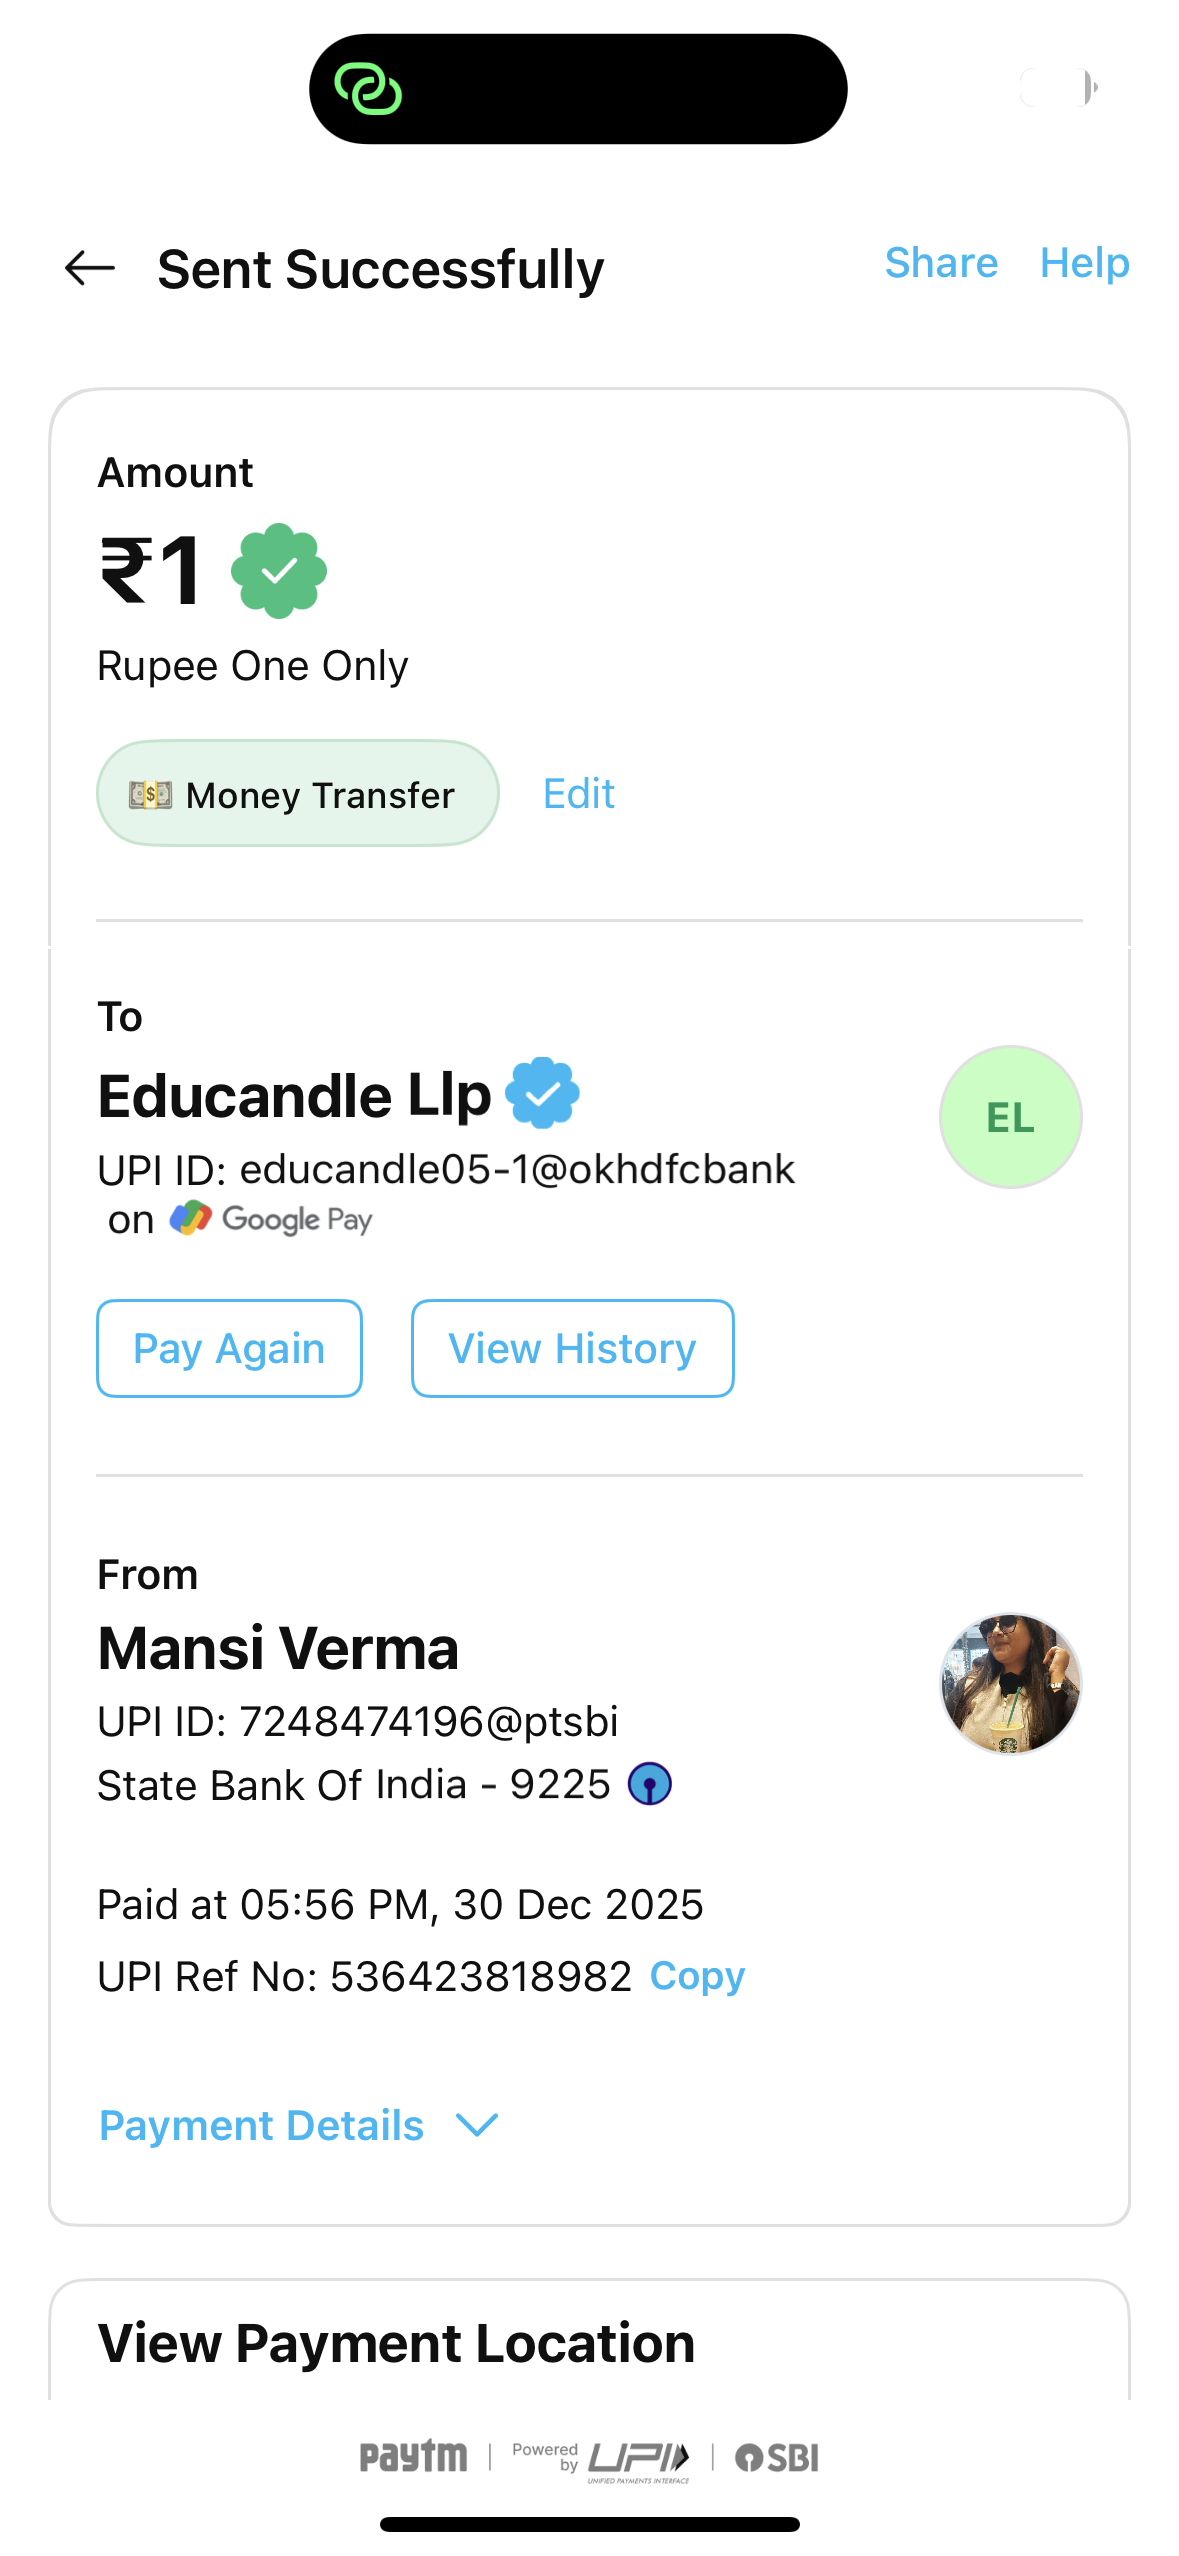Tap the State Bank of India logo icon
This screenshot has height=2556, width=1179.
tap(649, 1784)
